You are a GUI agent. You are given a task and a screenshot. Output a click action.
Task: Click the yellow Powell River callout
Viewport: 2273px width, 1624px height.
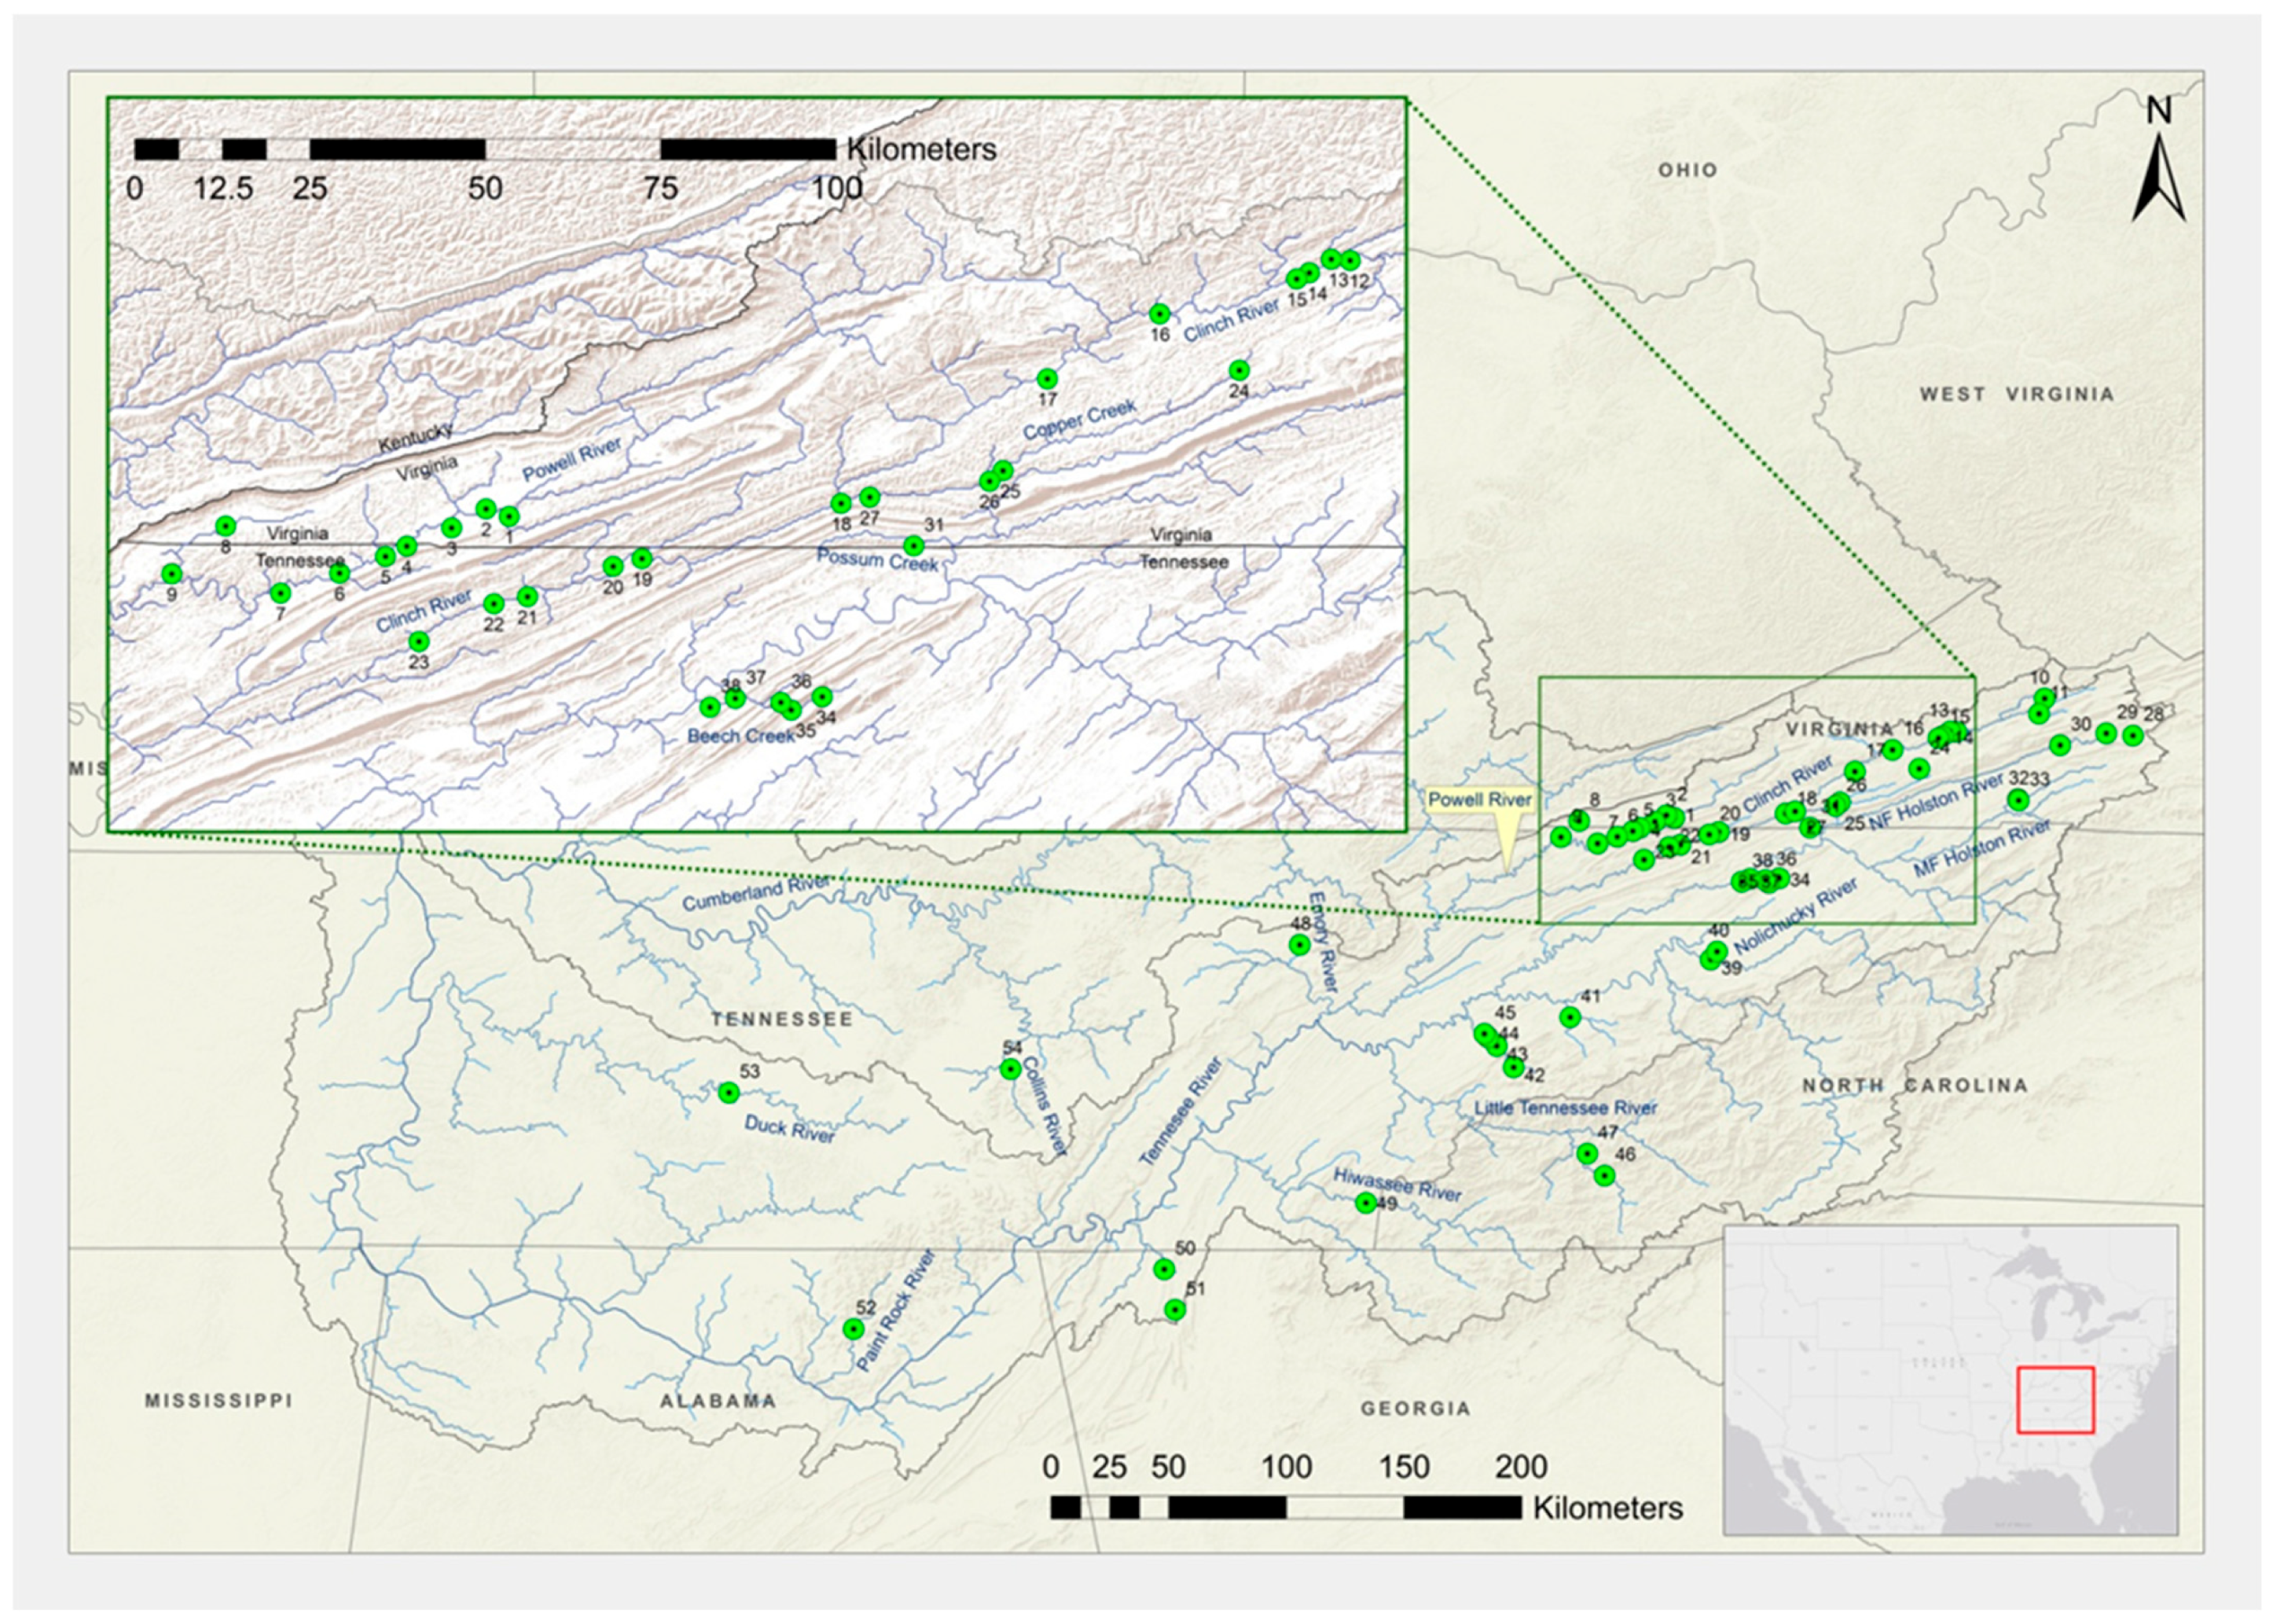1480,800
